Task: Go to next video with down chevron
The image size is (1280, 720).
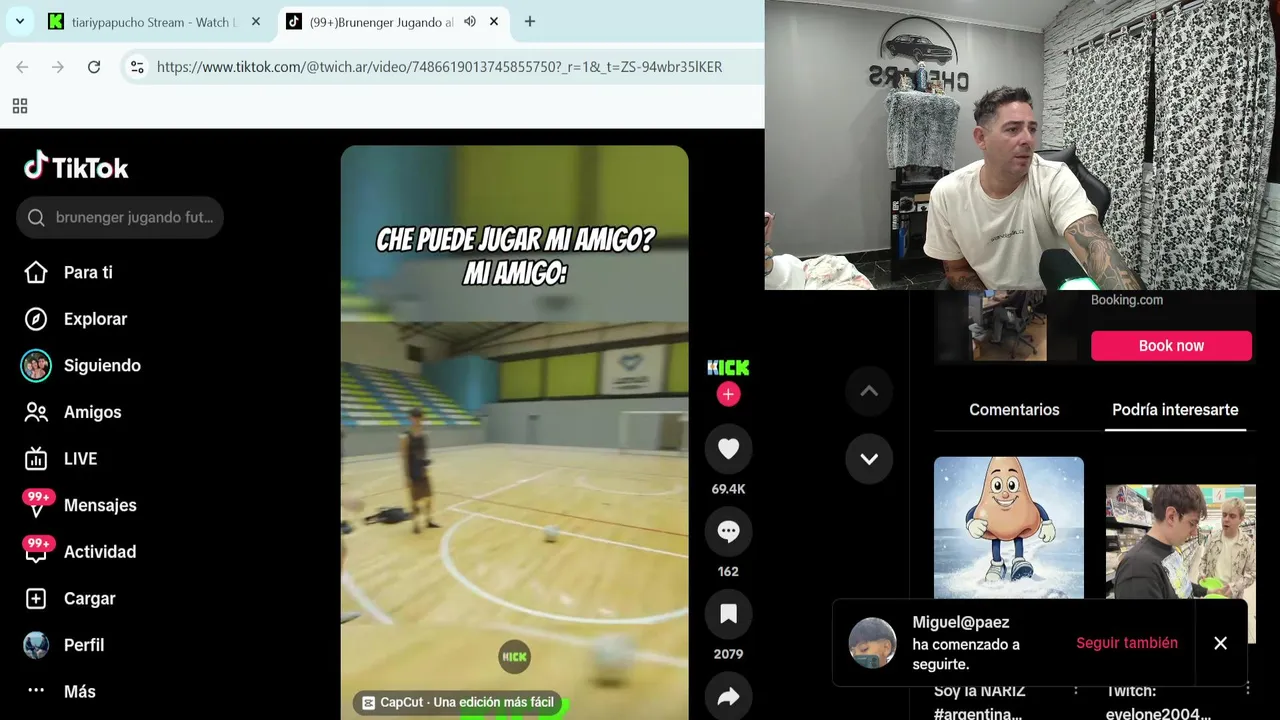Action: coord(869,459)
